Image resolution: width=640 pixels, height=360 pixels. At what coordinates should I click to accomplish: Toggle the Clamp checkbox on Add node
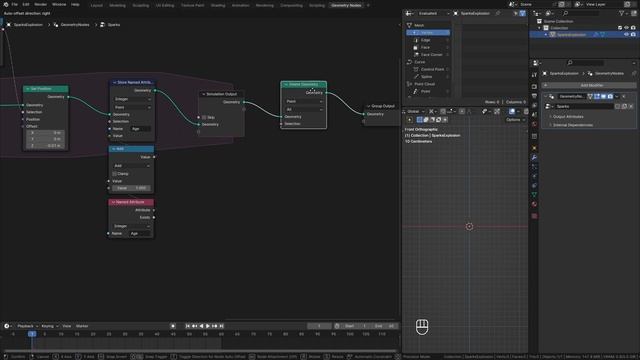115,174
